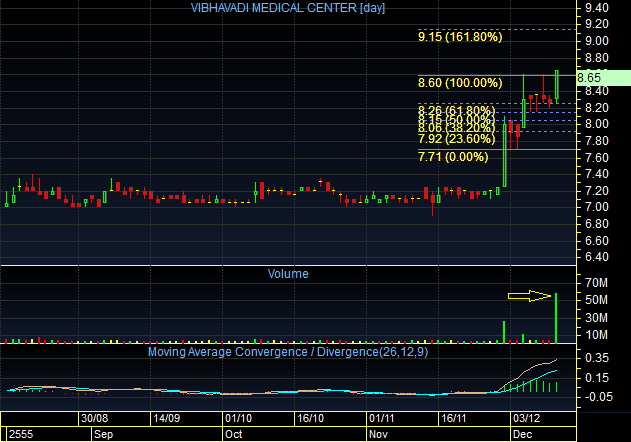Click the 0.35 MACD axis value

pyautogui.click(x=597, y=358)
